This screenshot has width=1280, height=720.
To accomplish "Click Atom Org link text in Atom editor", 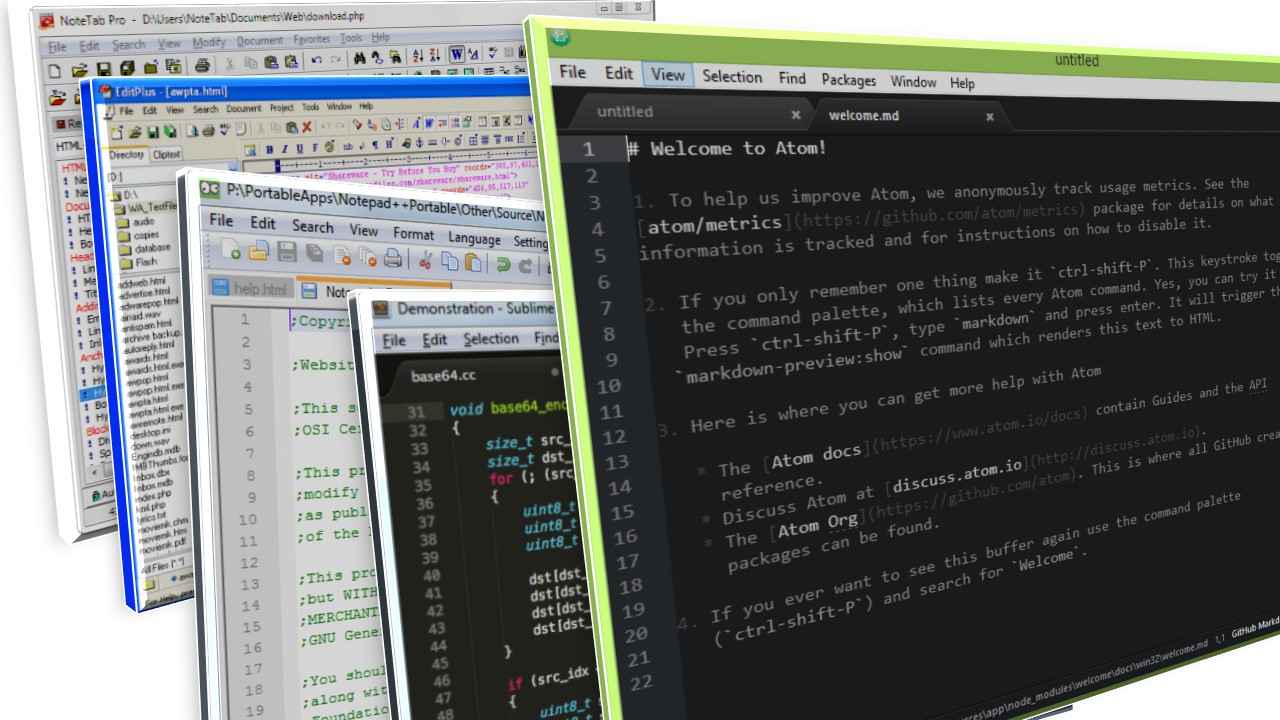I will coord(818,527).
